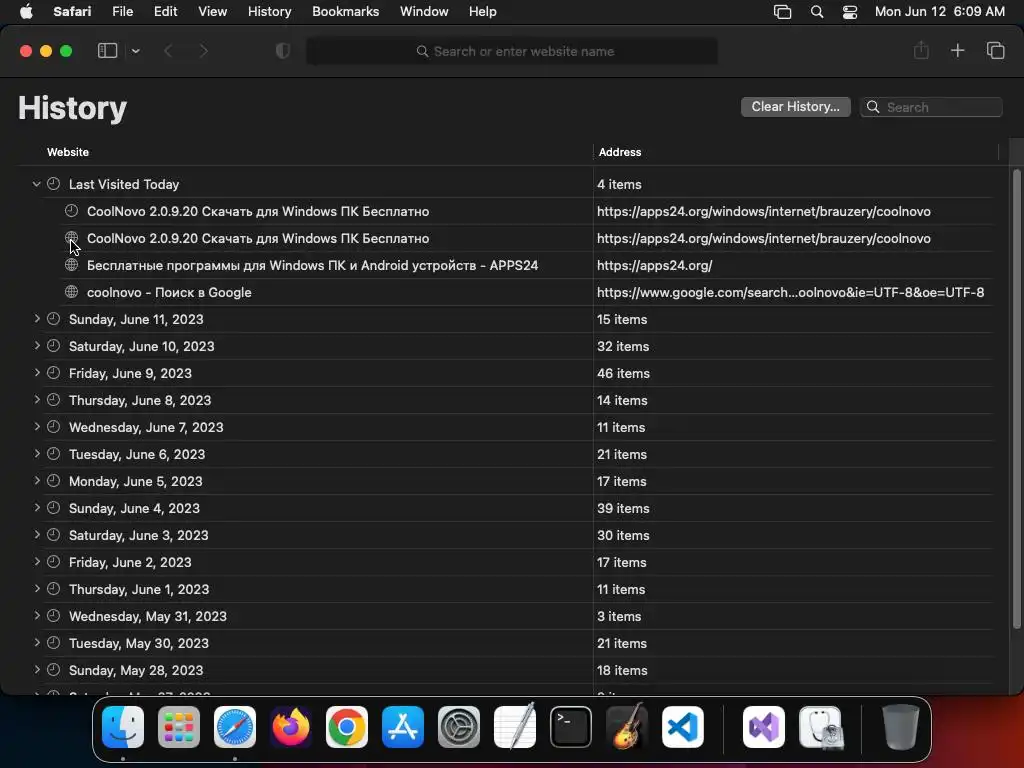
Task: Expand Thursday, June 1, 2023
Action: [37, 588]
